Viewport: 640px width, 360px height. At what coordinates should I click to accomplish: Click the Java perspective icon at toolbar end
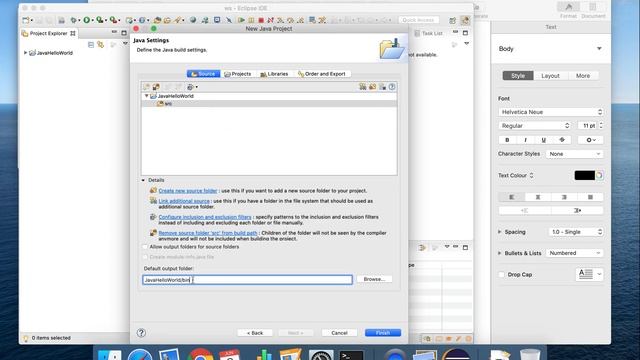click(465, 20)
